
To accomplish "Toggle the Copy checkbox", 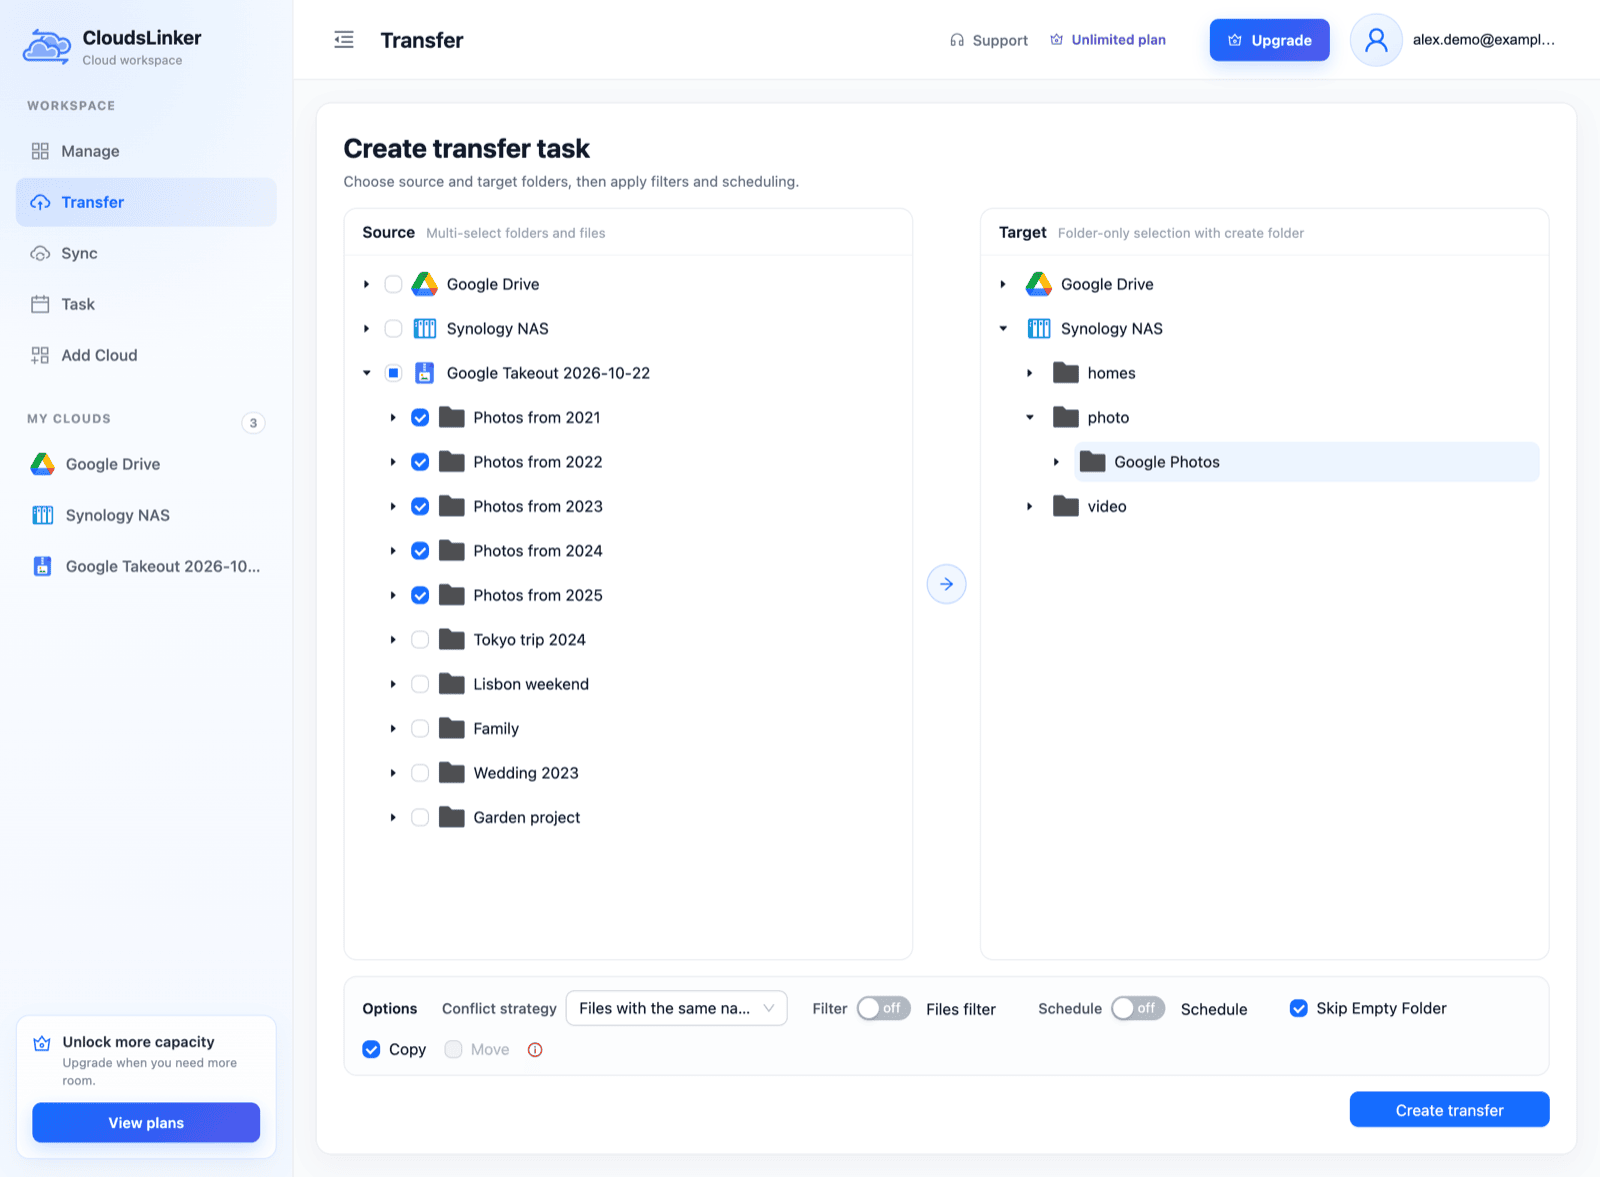I will coord(371,1049).
